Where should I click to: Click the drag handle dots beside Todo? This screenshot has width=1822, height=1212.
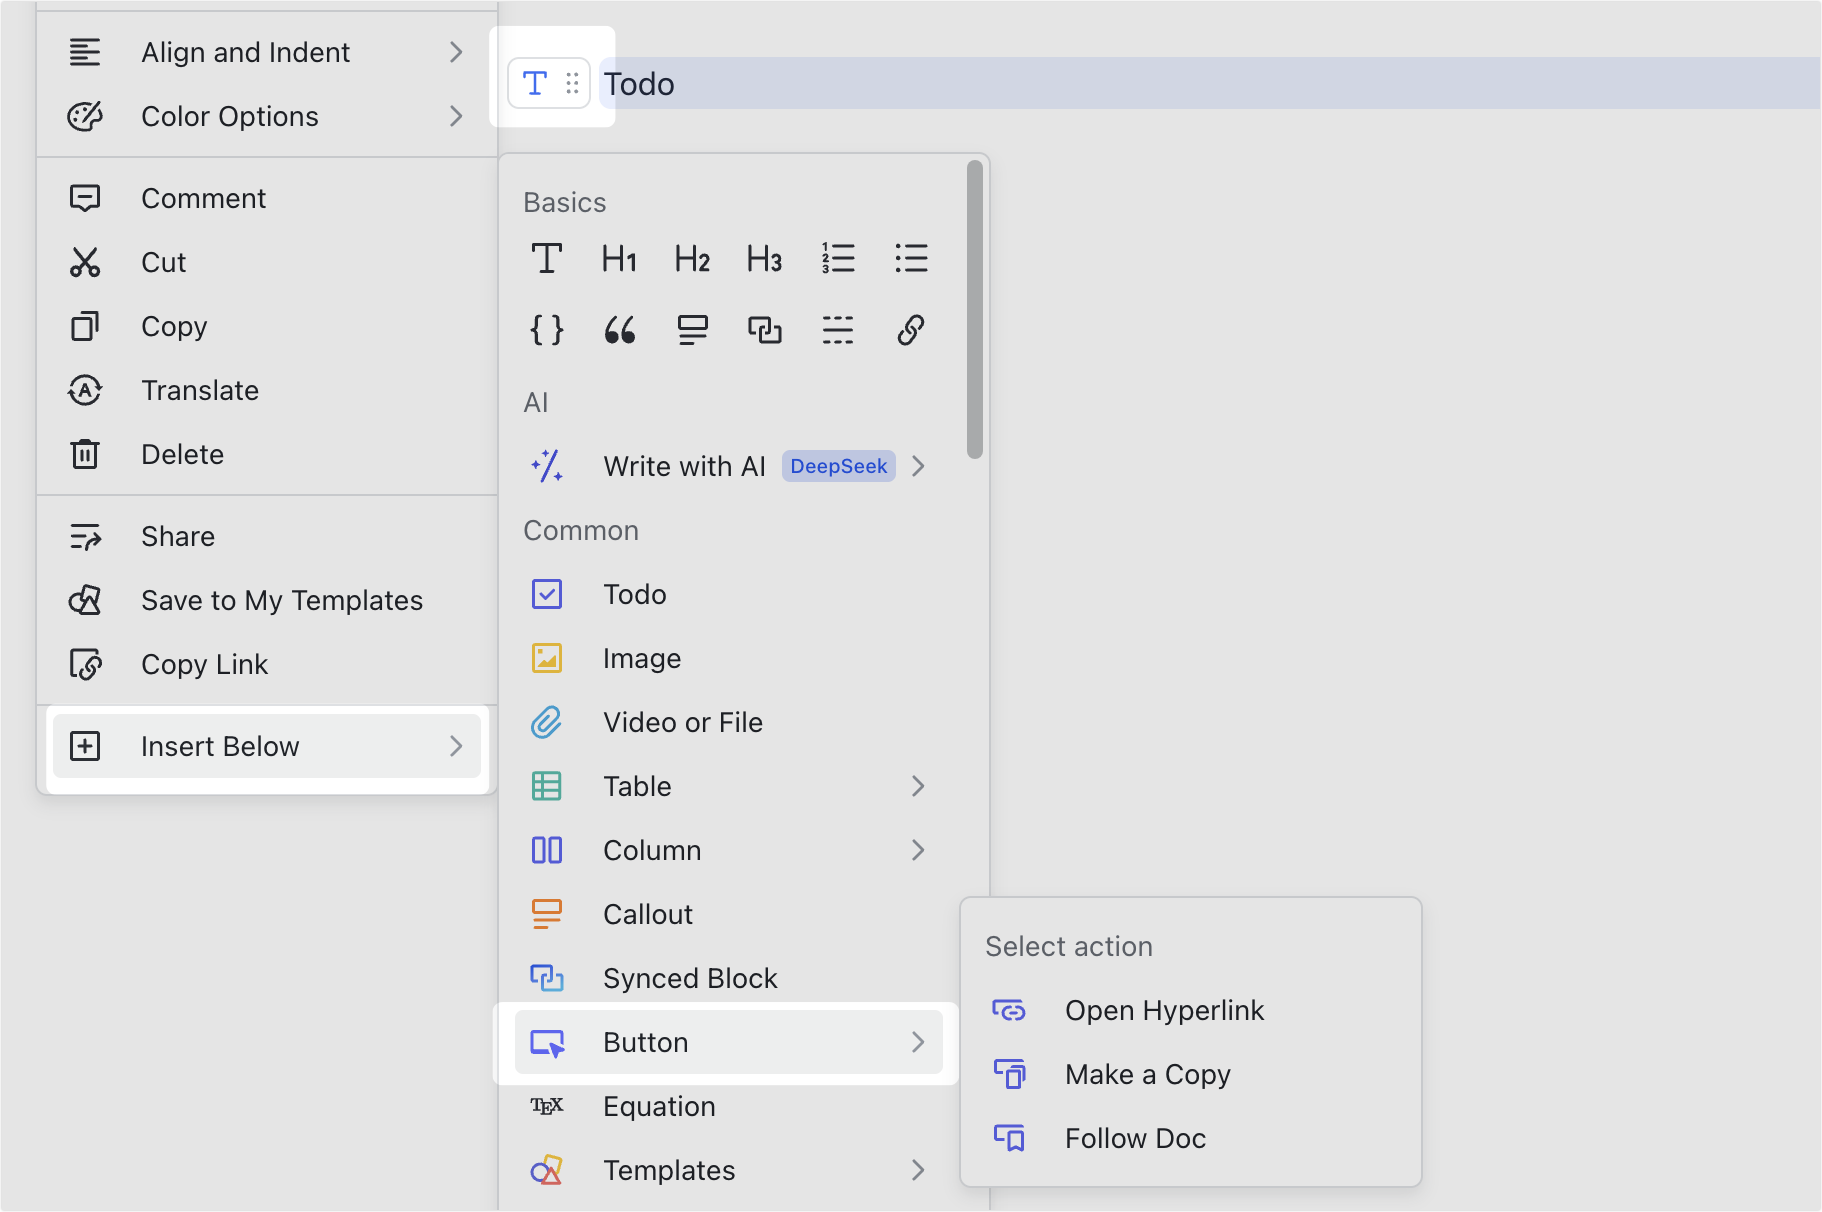tap(572, 83)
